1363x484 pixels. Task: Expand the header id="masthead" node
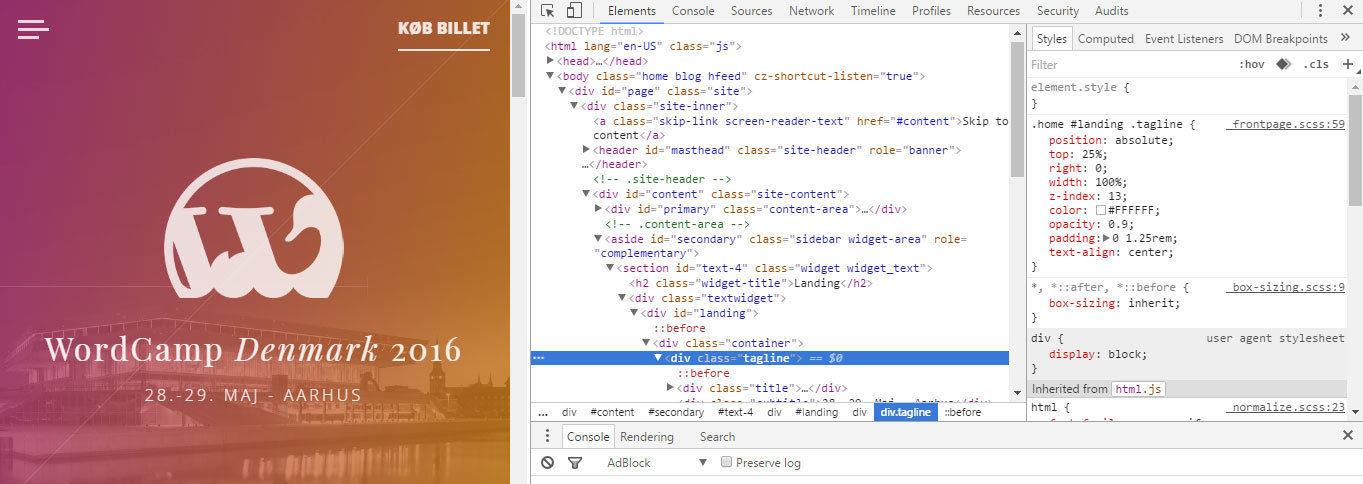586,150
